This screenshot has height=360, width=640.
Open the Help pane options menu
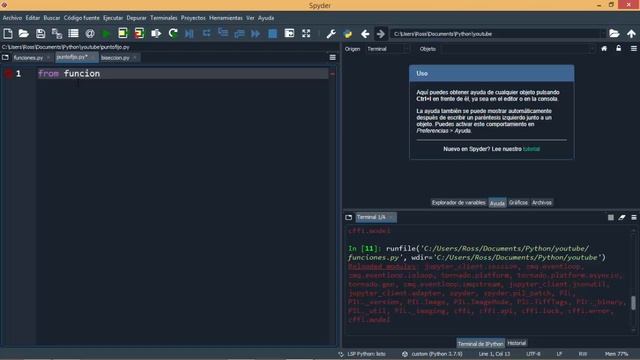point(633,49)
